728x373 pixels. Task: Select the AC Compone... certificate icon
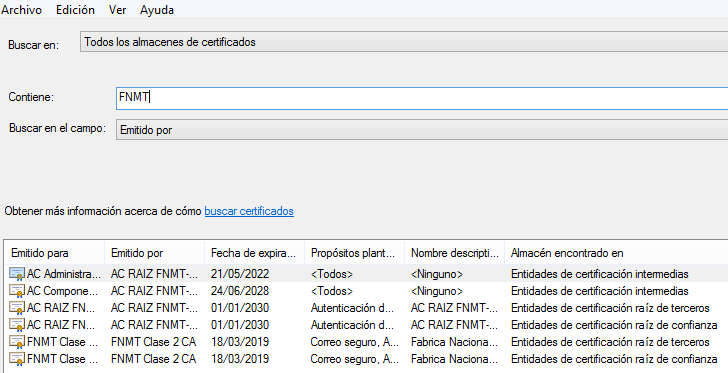click(17, 291)
